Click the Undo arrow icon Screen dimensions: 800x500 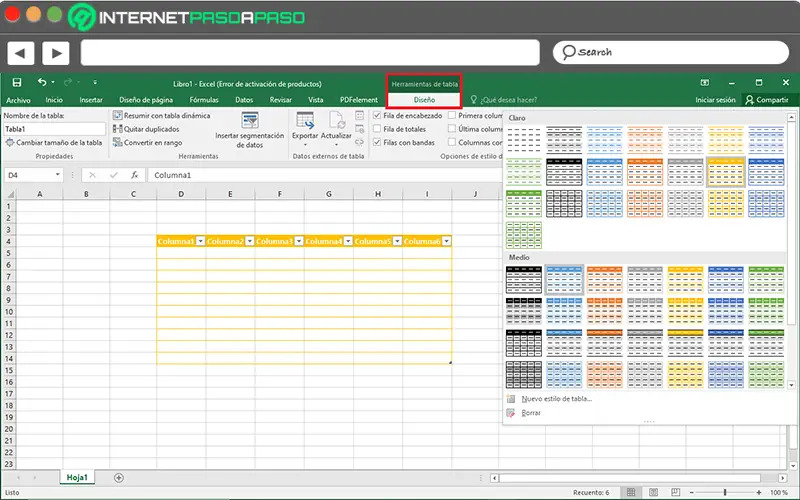(x=41, y=82)
